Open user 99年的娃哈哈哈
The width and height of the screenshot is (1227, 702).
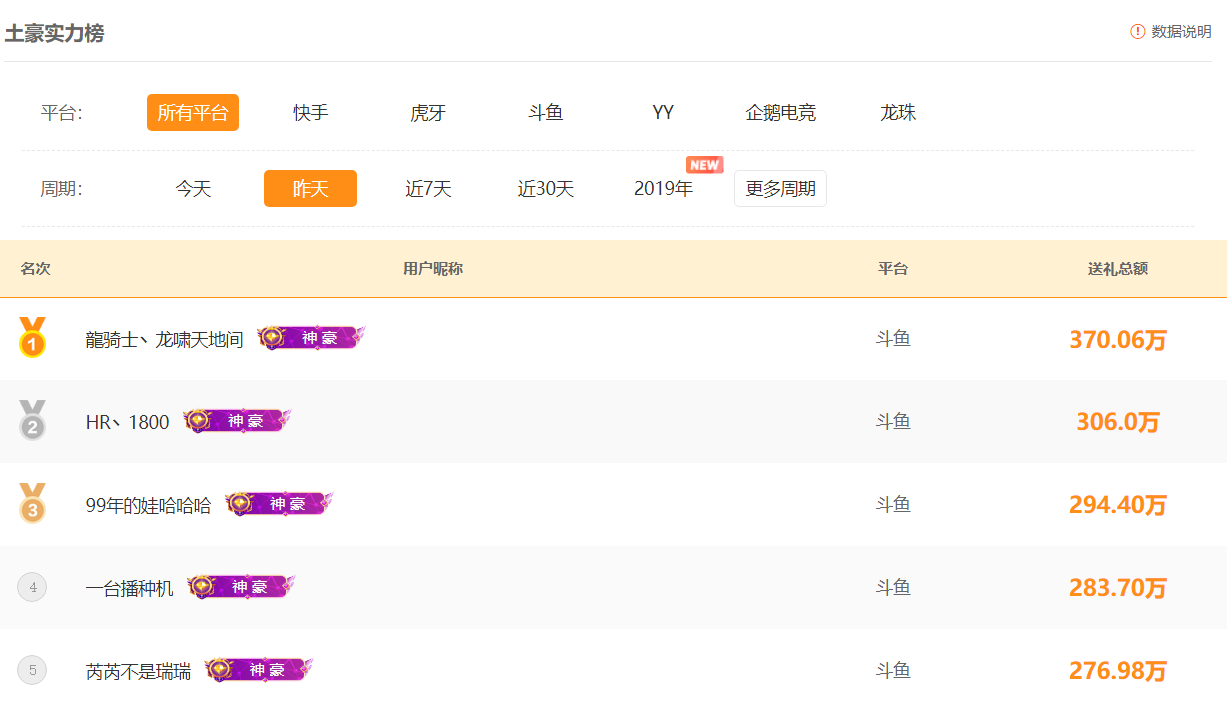[x=149, y=505]
